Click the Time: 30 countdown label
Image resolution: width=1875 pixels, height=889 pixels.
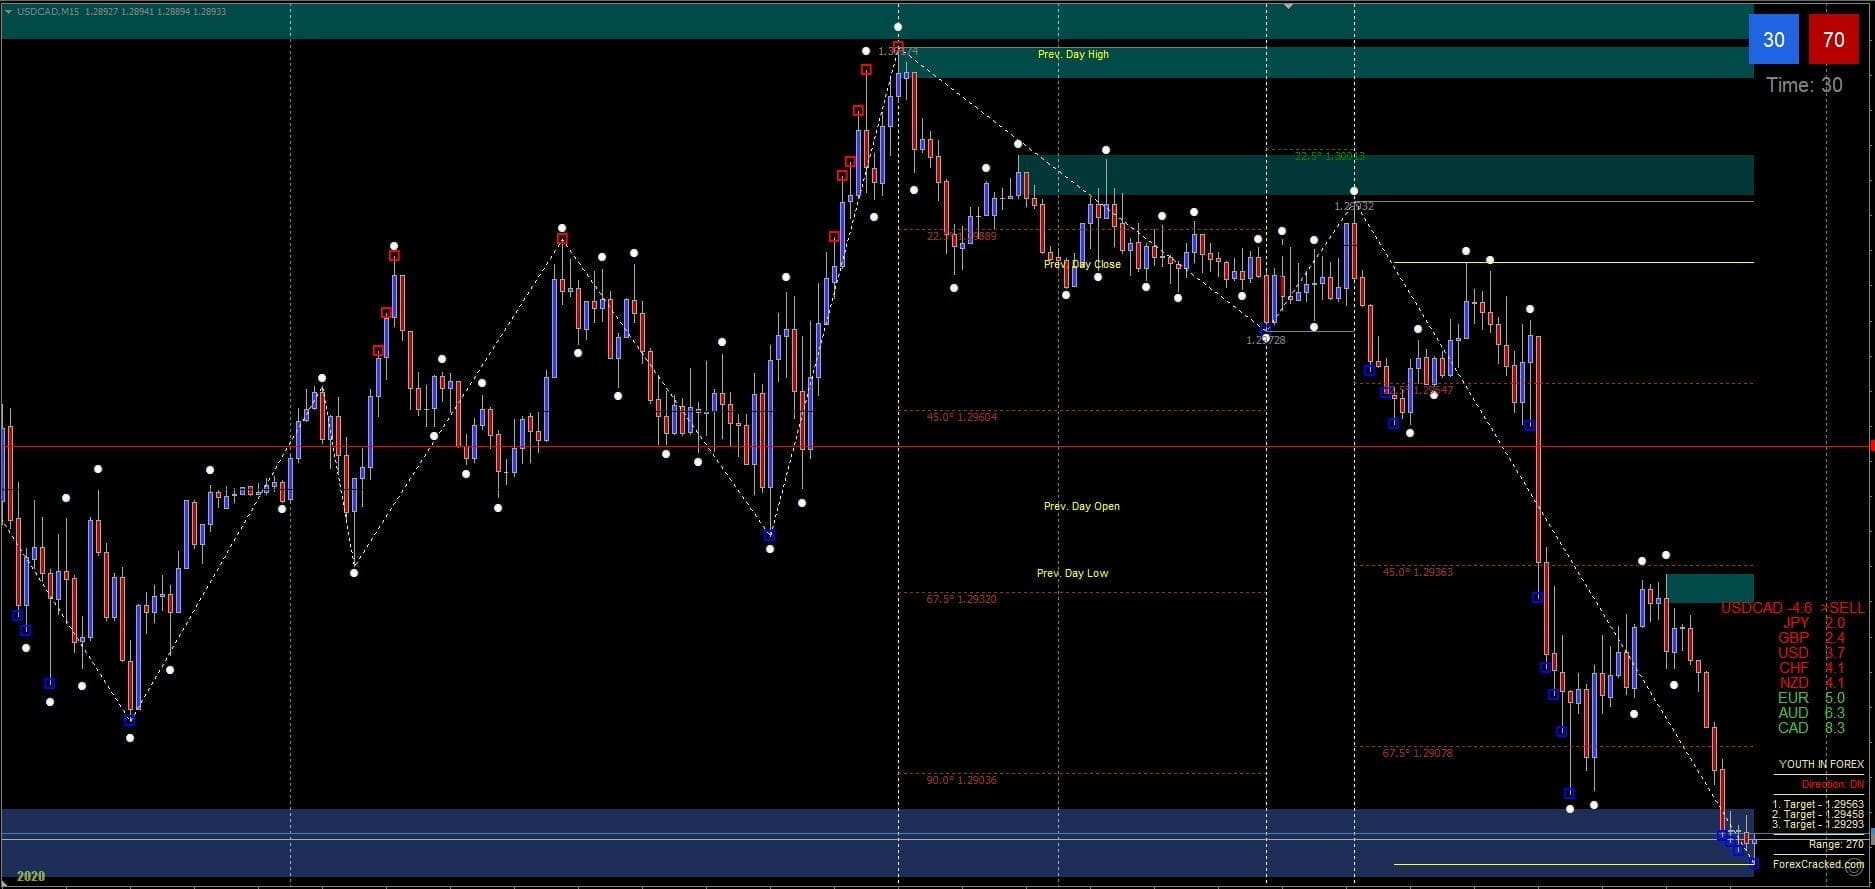pyautogui.click(x=1803, y=85)
